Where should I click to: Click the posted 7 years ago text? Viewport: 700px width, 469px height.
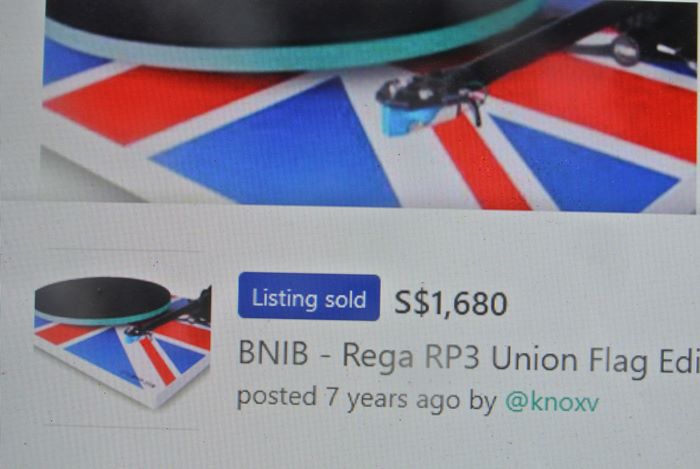tap(348, 398)
